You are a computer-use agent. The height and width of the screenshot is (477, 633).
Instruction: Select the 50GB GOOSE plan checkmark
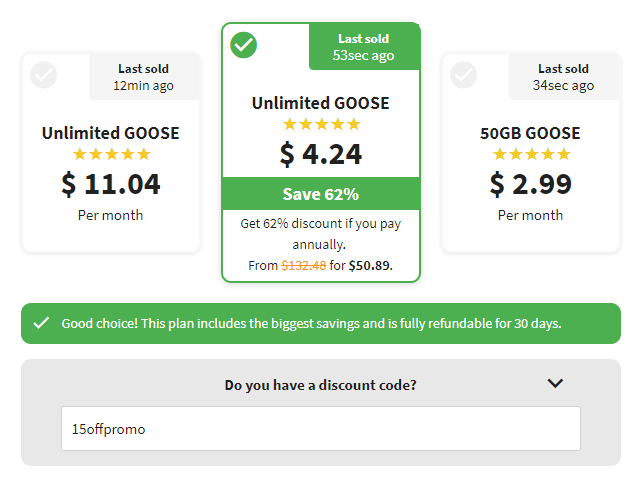coord(463,75)
